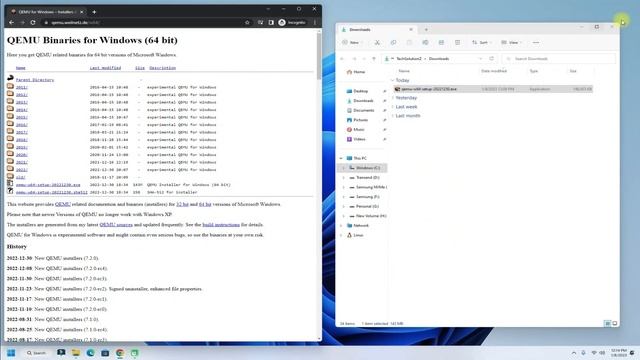
Task: Open Microsoft Edge from the taskbar
Action: pos(90,353)
